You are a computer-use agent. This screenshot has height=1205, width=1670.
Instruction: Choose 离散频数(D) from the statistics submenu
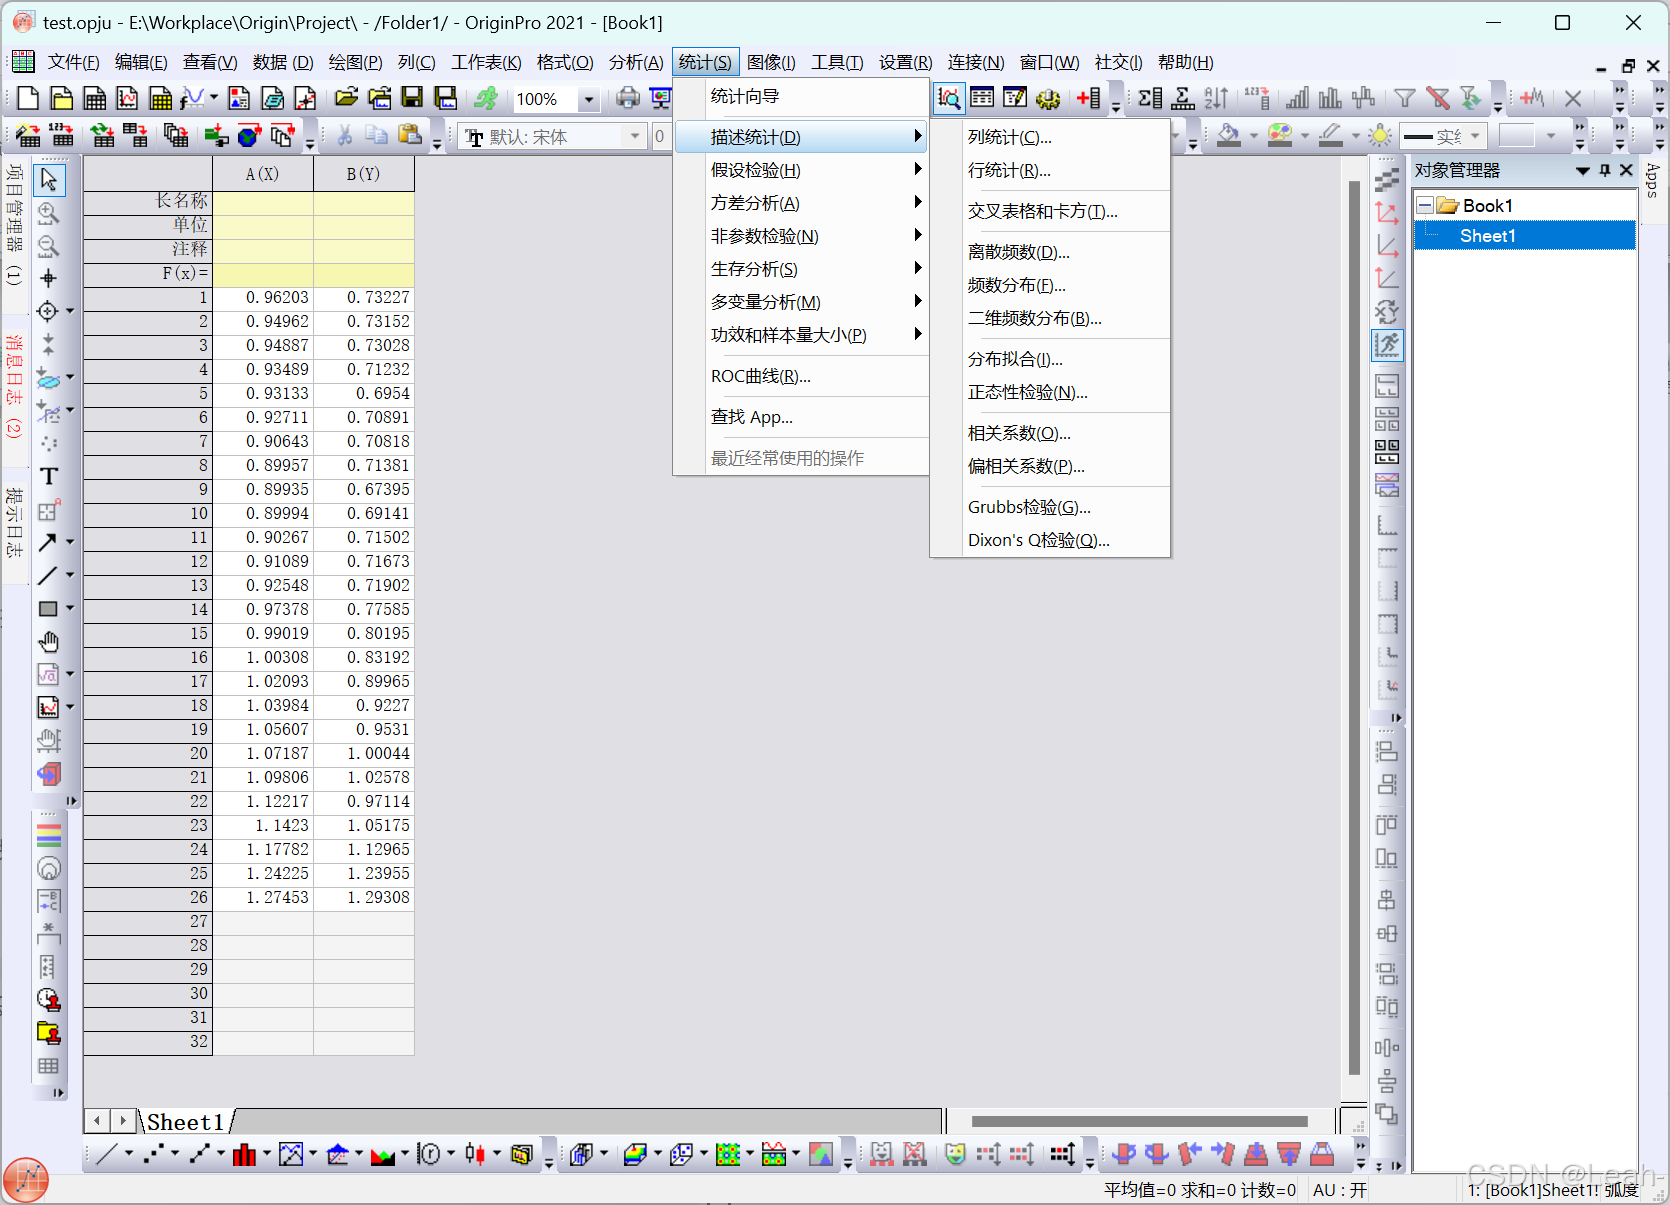click(1018, 251)
